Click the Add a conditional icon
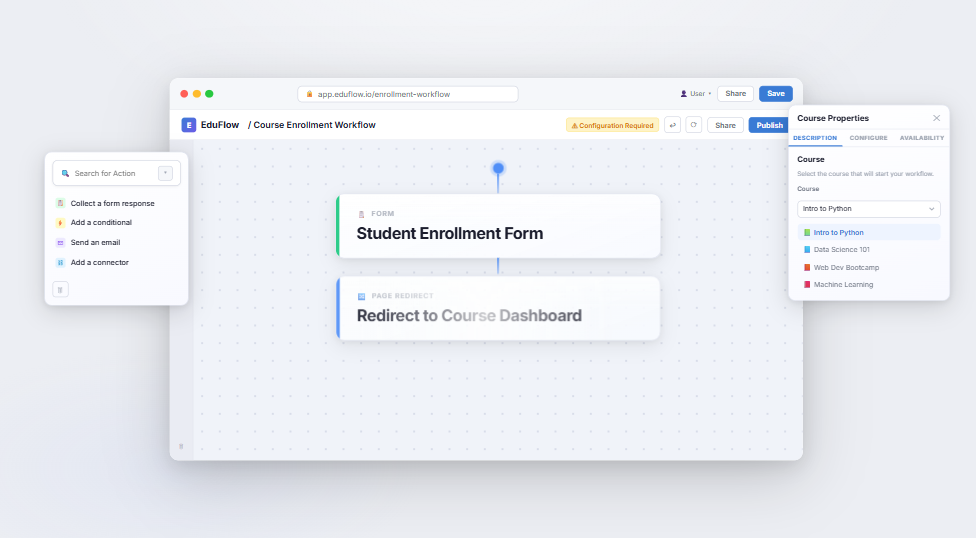This screenshot has width=976, height=538. pyautogui.click(x=60, y=222)
